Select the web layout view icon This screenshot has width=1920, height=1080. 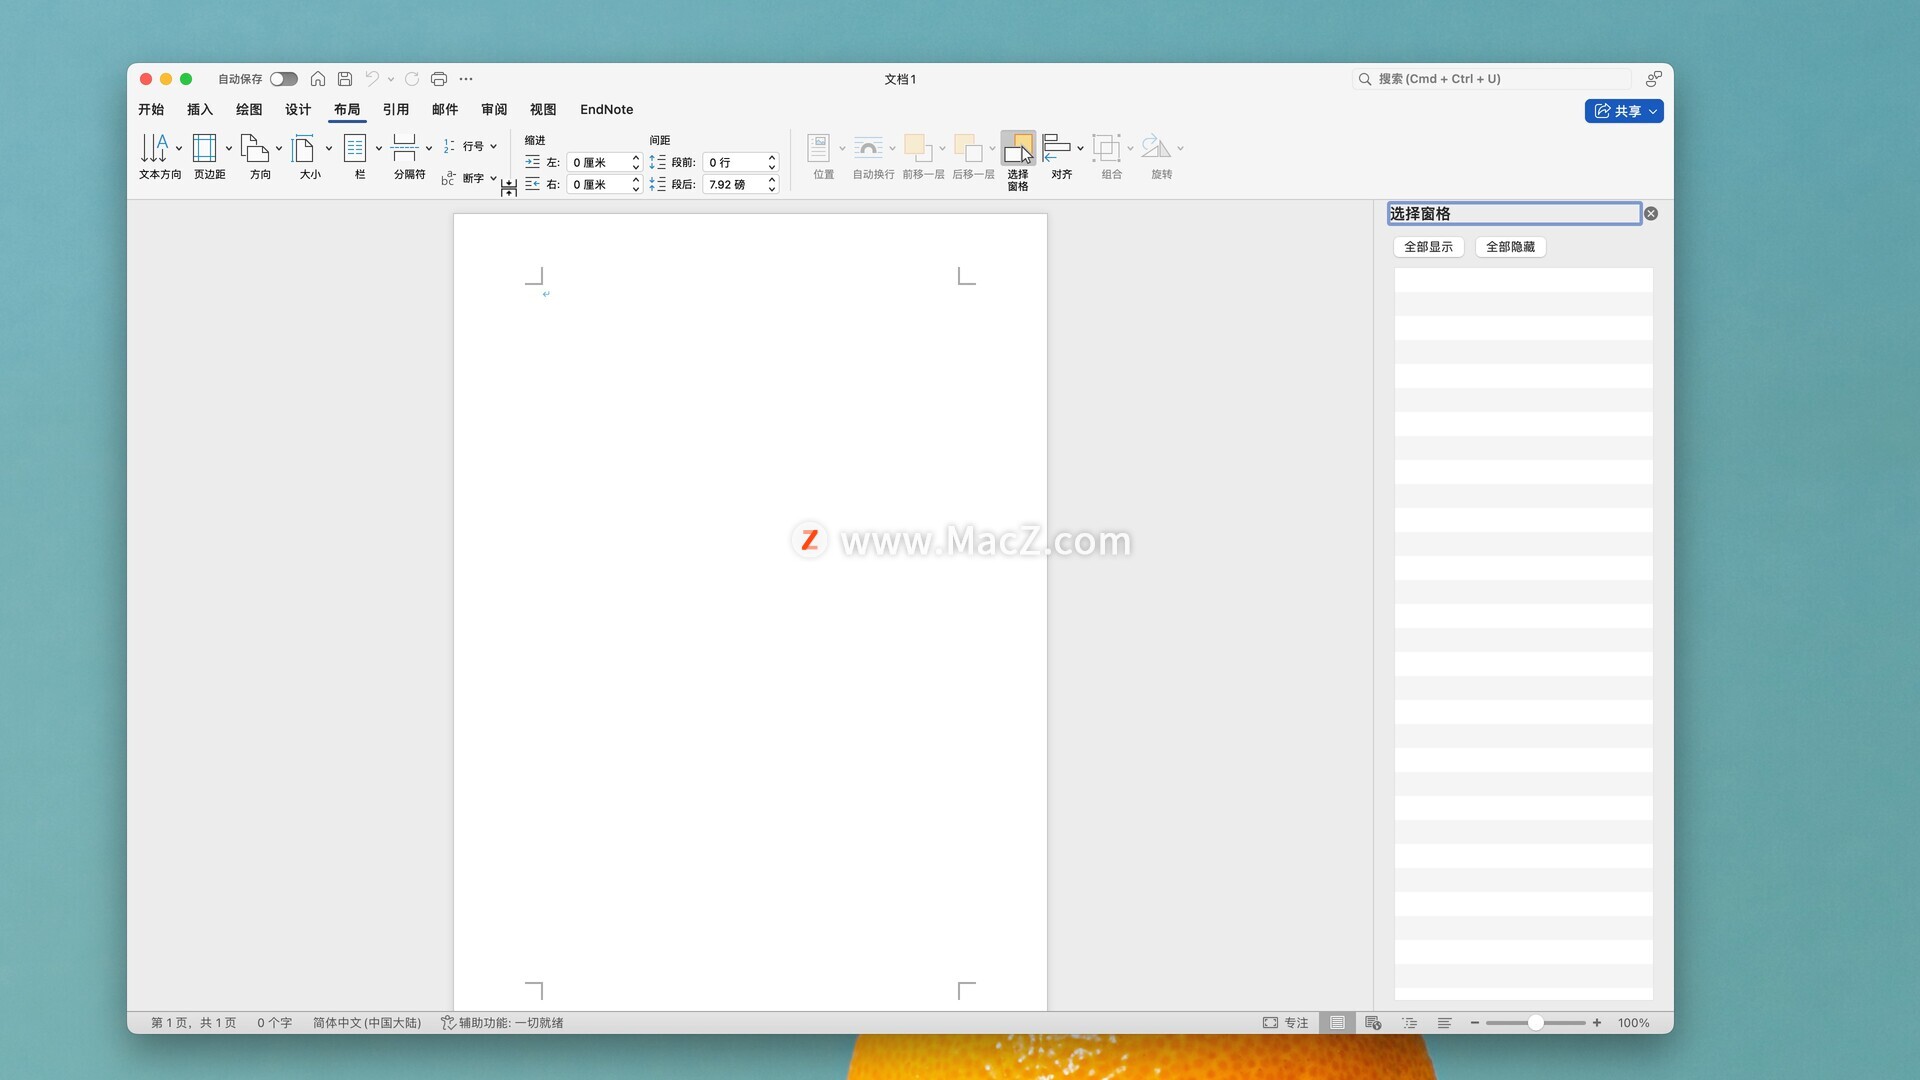pyautogui.click(x=1373, y=1023)
